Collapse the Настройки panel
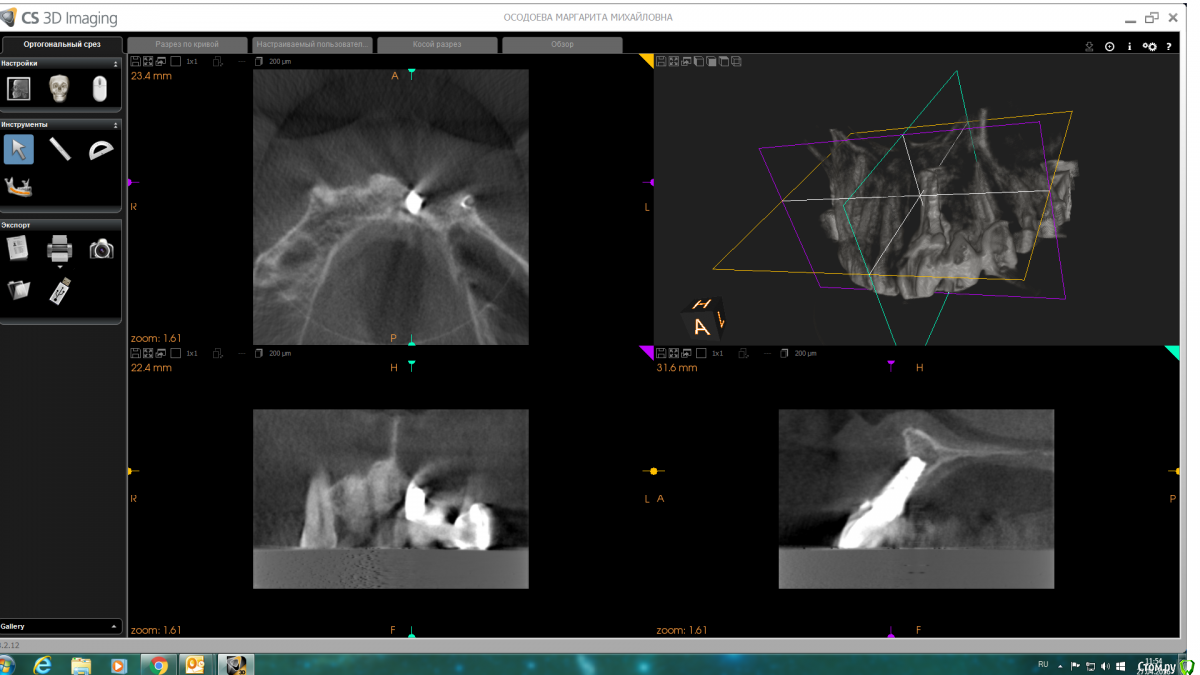1200x675 pixels. pyautogui.click(x=116, y=63)
